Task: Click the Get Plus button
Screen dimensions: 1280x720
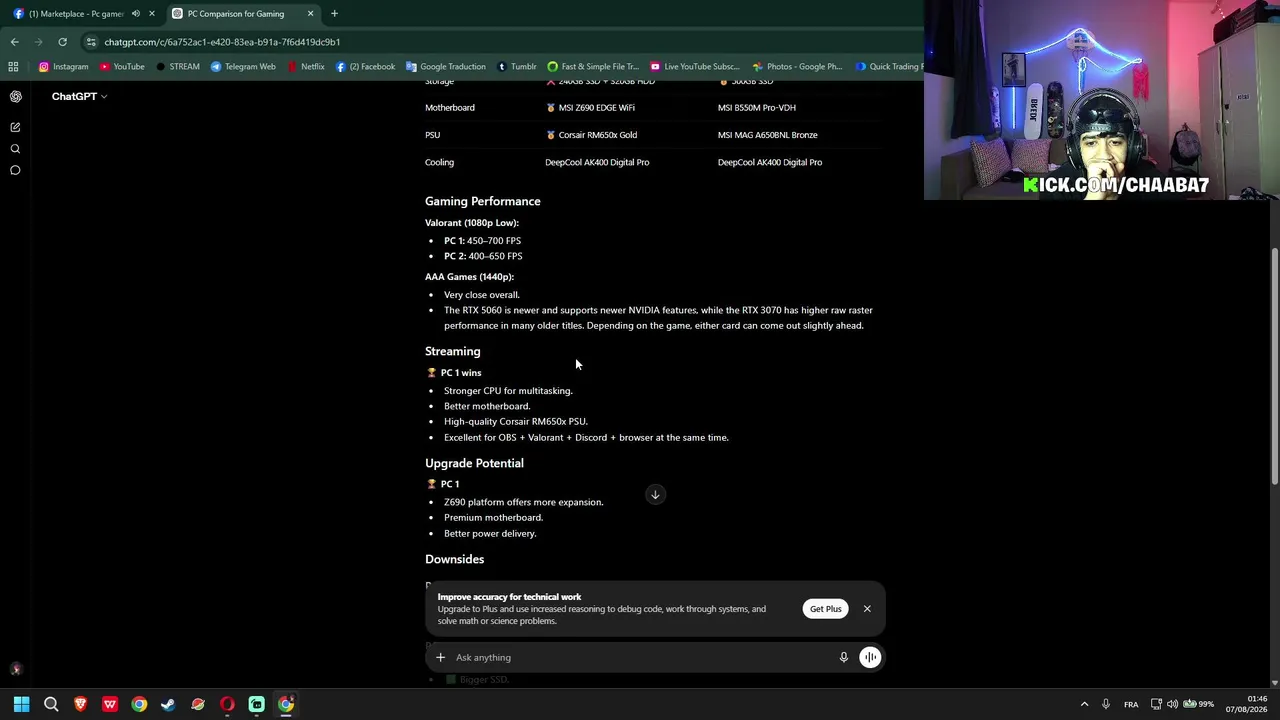Action: 826,609
